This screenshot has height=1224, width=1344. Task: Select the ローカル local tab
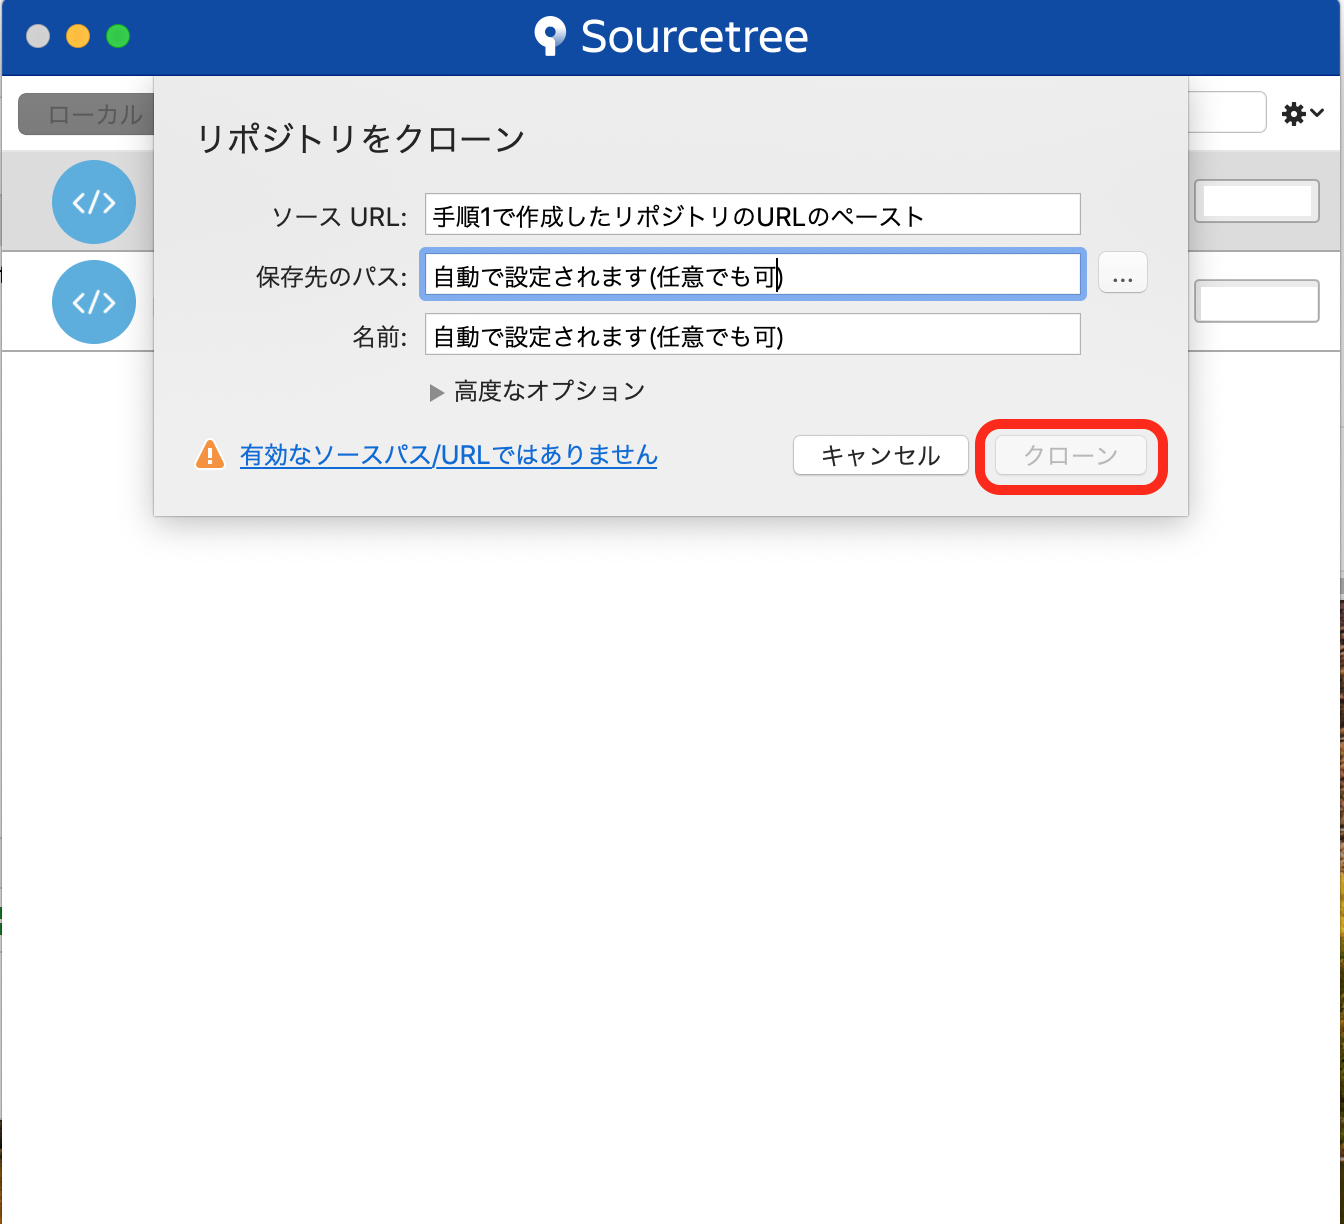point(87,115)
